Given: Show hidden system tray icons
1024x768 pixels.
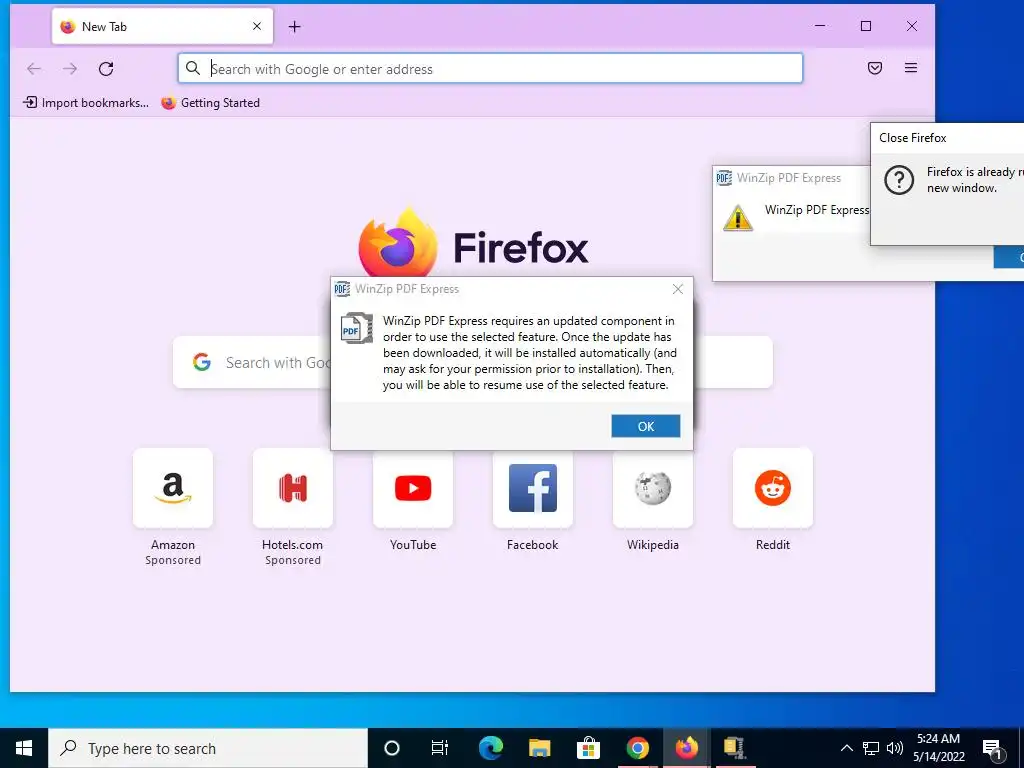Looking at the screenshot, I should [x=846, y=748].
